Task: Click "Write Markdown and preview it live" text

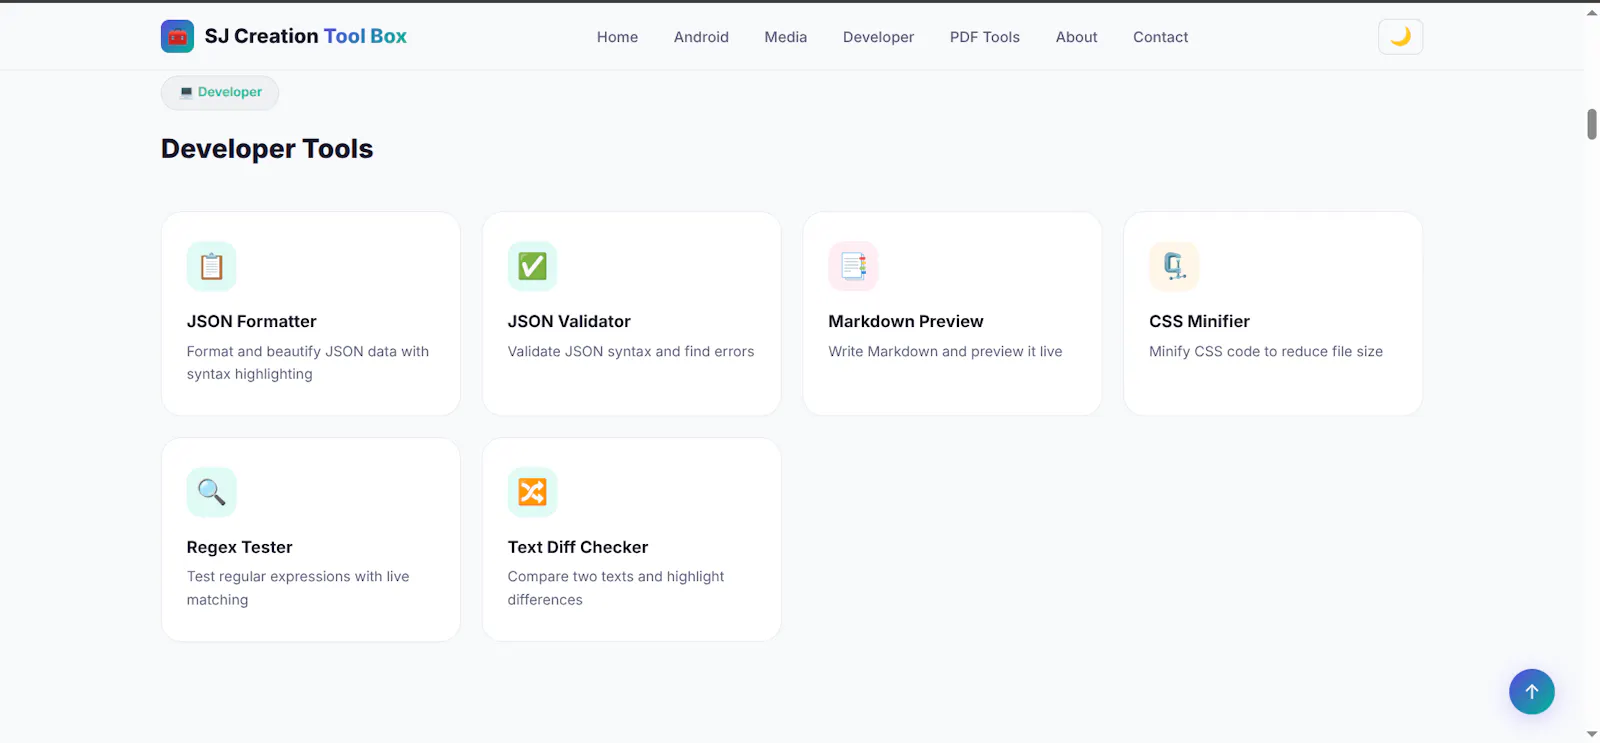Action: click(x=945, y=351)
